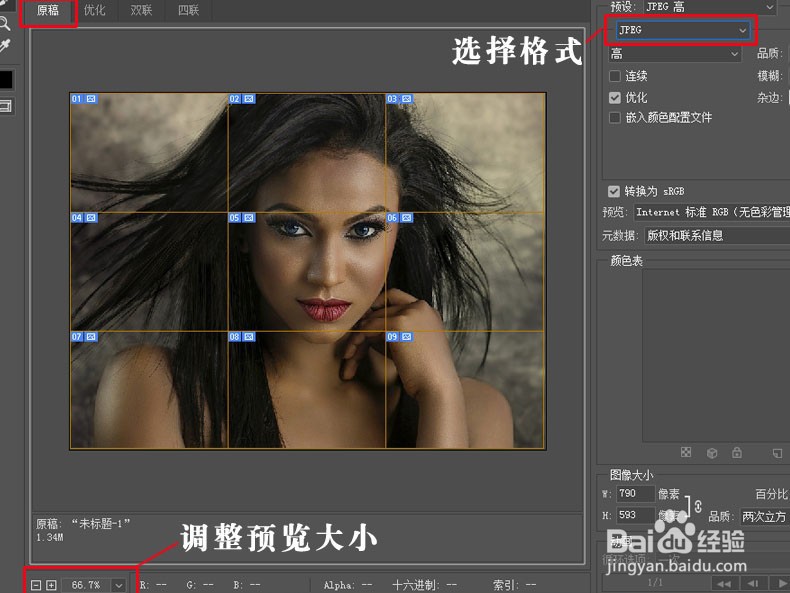The width and height of the screenshot is (790, 593).
Task: Switch to the 四联 tab
Action: pyautogui.click(x=188, y=10)
